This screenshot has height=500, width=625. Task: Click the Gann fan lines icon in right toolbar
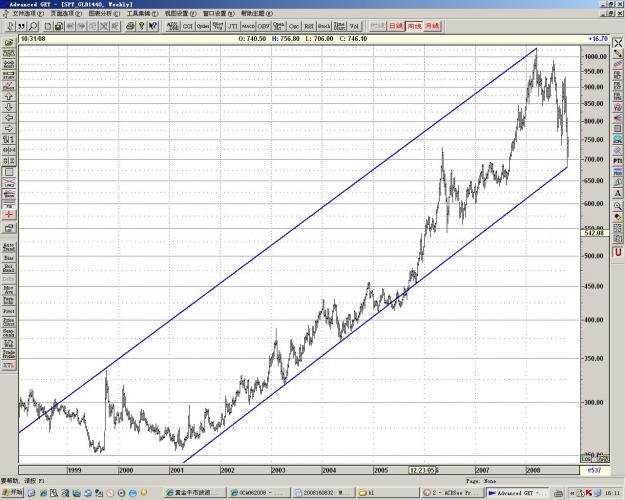click(617, 118)
